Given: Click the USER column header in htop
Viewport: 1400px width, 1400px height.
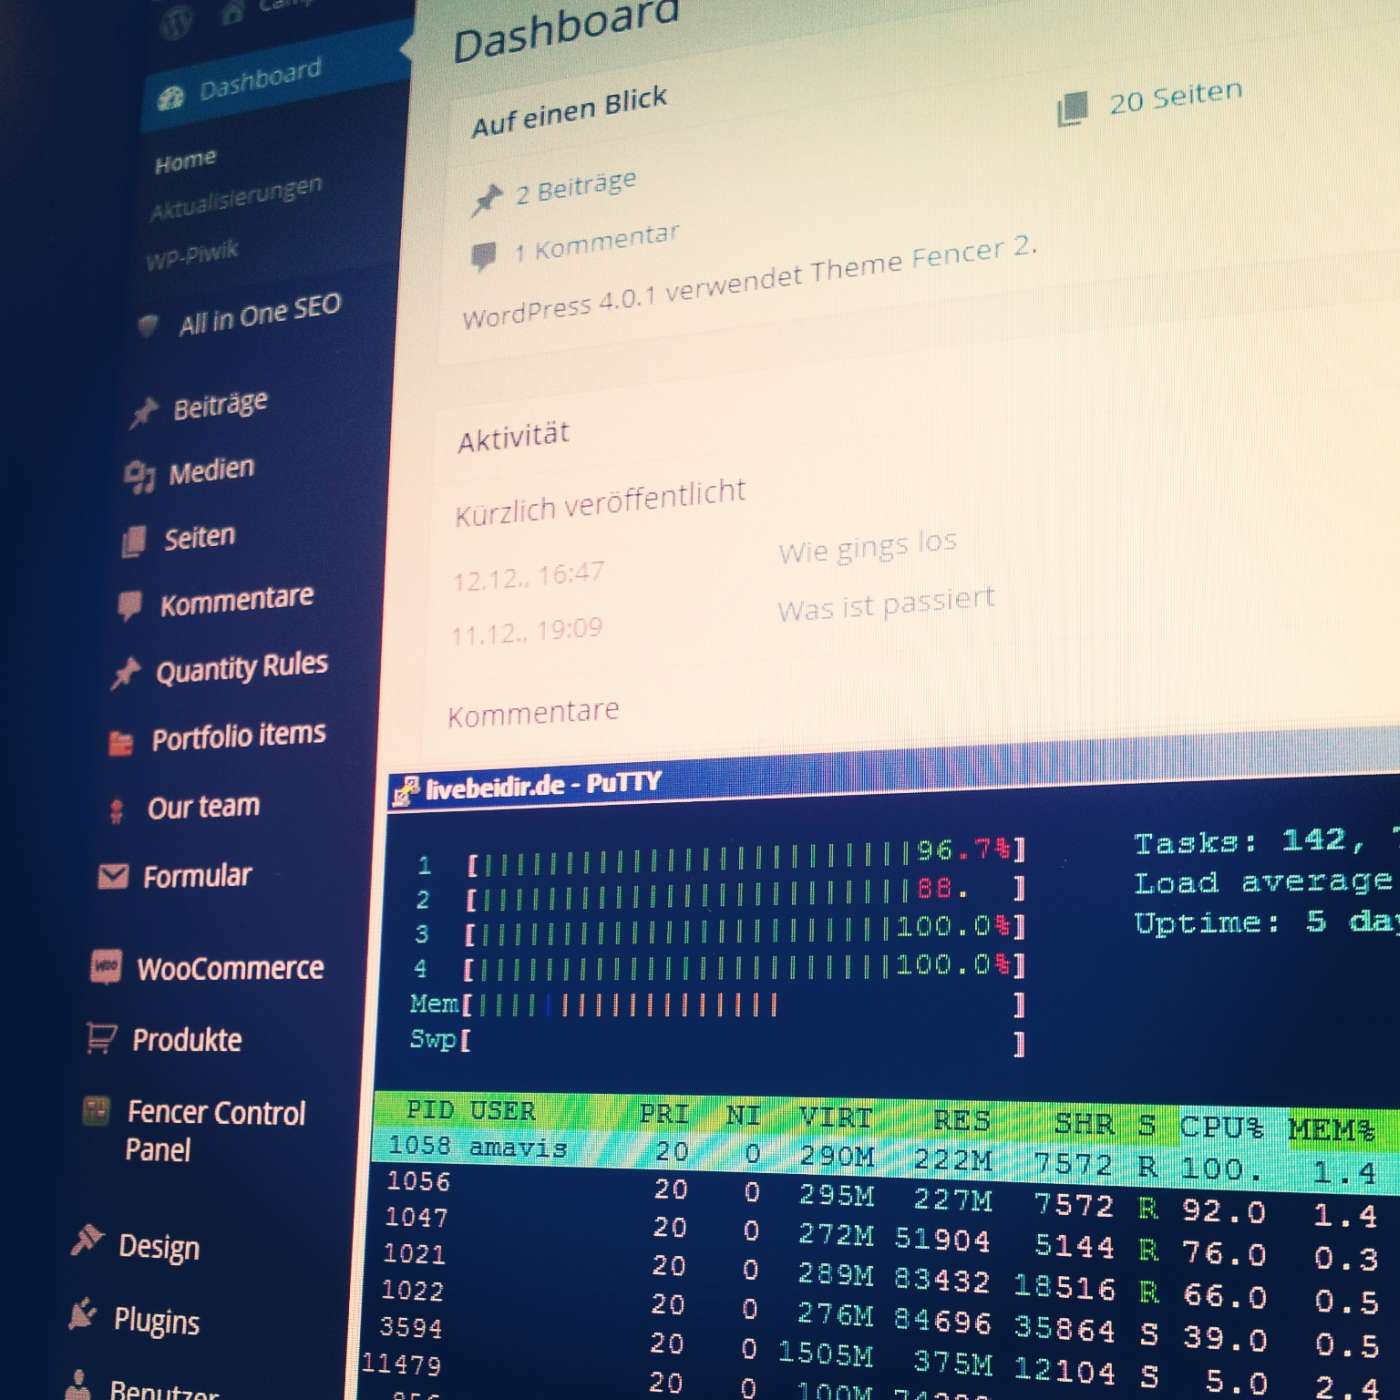Looking at the screenshot, I should click(502, 1111).
